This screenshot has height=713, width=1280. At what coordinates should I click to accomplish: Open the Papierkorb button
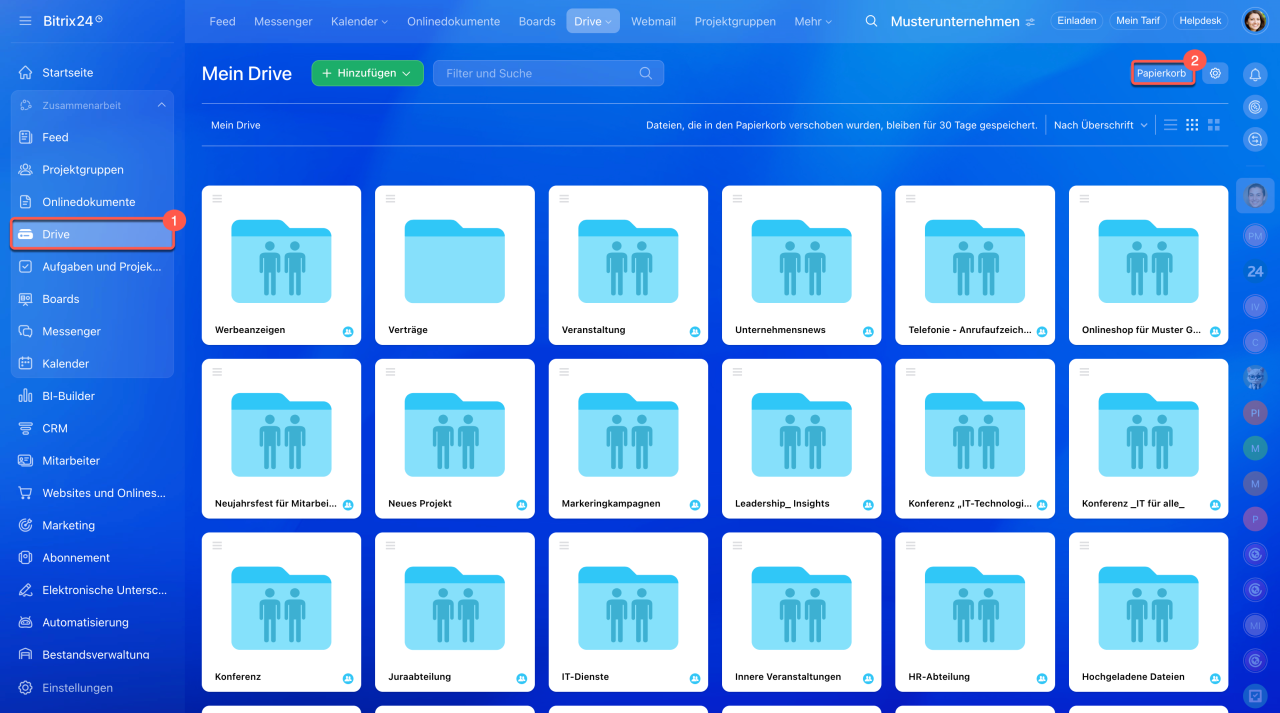click(x=1161, y=73)
